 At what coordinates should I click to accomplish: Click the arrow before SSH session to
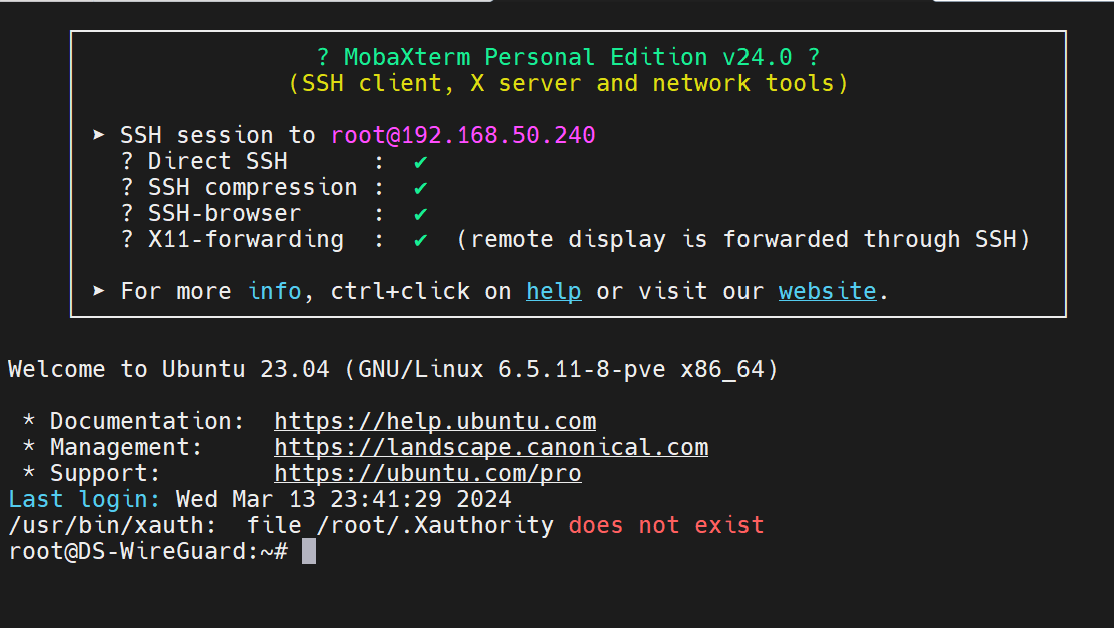99,134
